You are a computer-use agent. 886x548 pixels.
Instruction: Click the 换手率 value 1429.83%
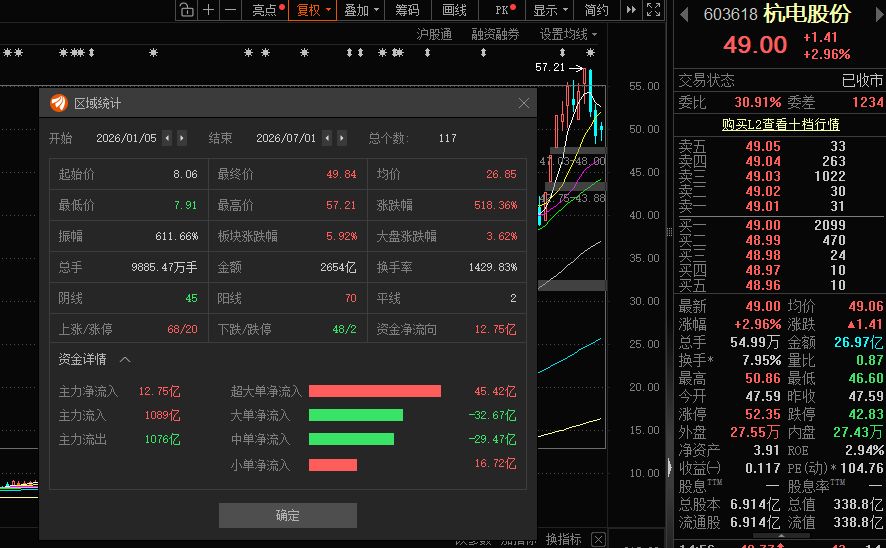pyautogui.click(x=493, y=267)
